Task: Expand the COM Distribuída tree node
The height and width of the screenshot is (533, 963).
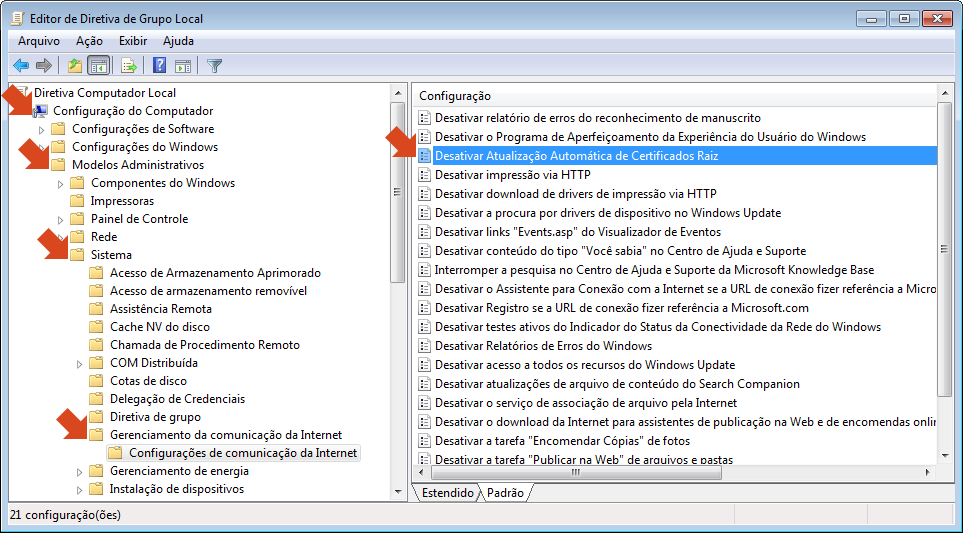Action: tap(80, 364)
